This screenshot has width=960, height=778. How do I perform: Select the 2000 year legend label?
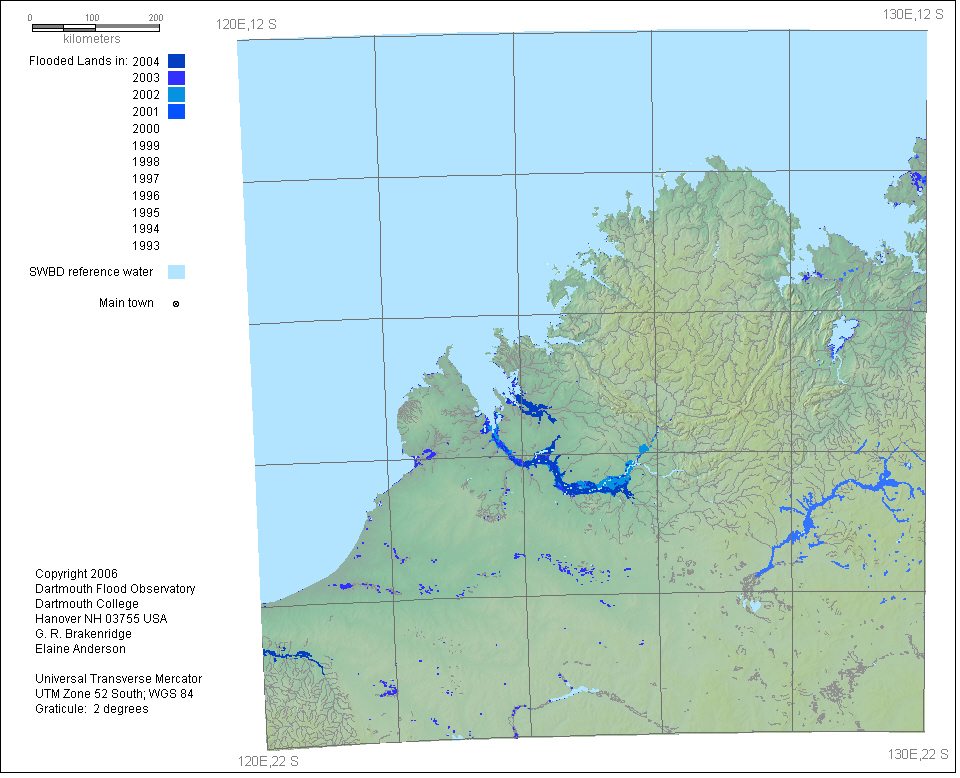[146, 128]
